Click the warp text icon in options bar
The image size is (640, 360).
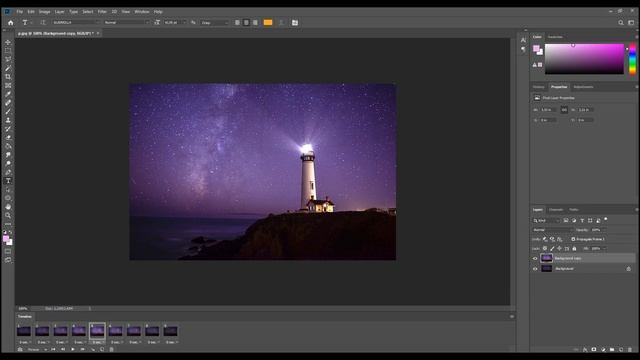281,22
